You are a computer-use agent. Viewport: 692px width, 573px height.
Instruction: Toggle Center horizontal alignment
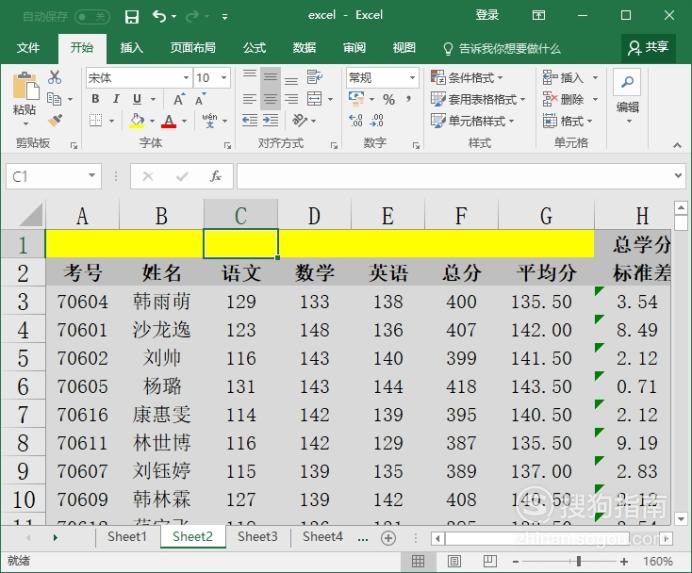271,99
